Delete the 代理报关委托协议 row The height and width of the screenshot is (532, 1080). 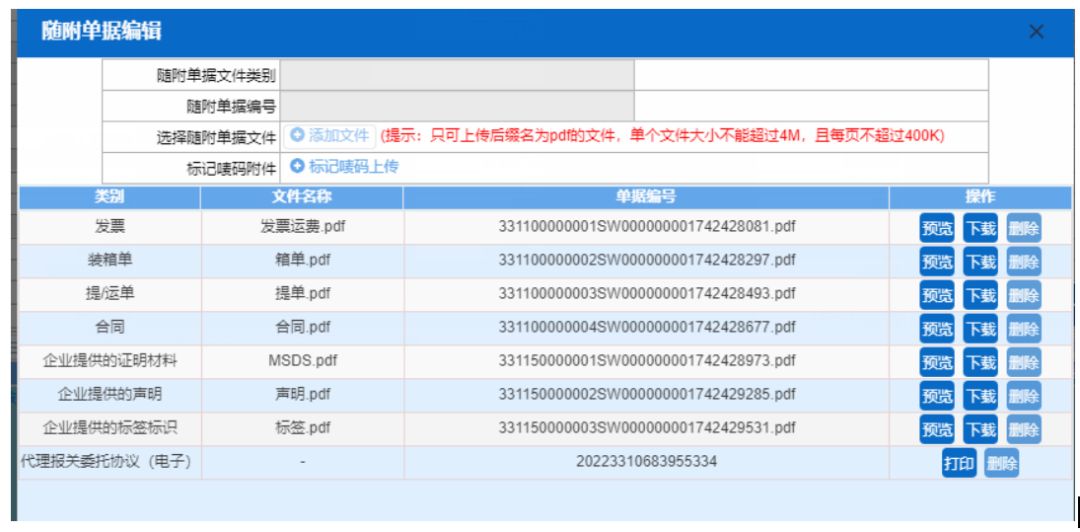tap(1001, 464)
